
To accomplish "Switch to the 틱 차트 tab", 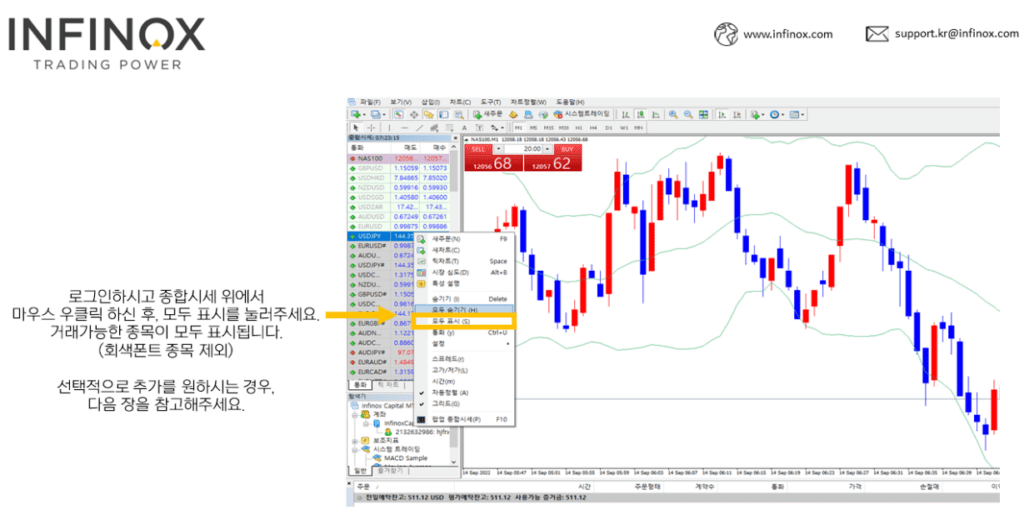I will coord(388,385).
